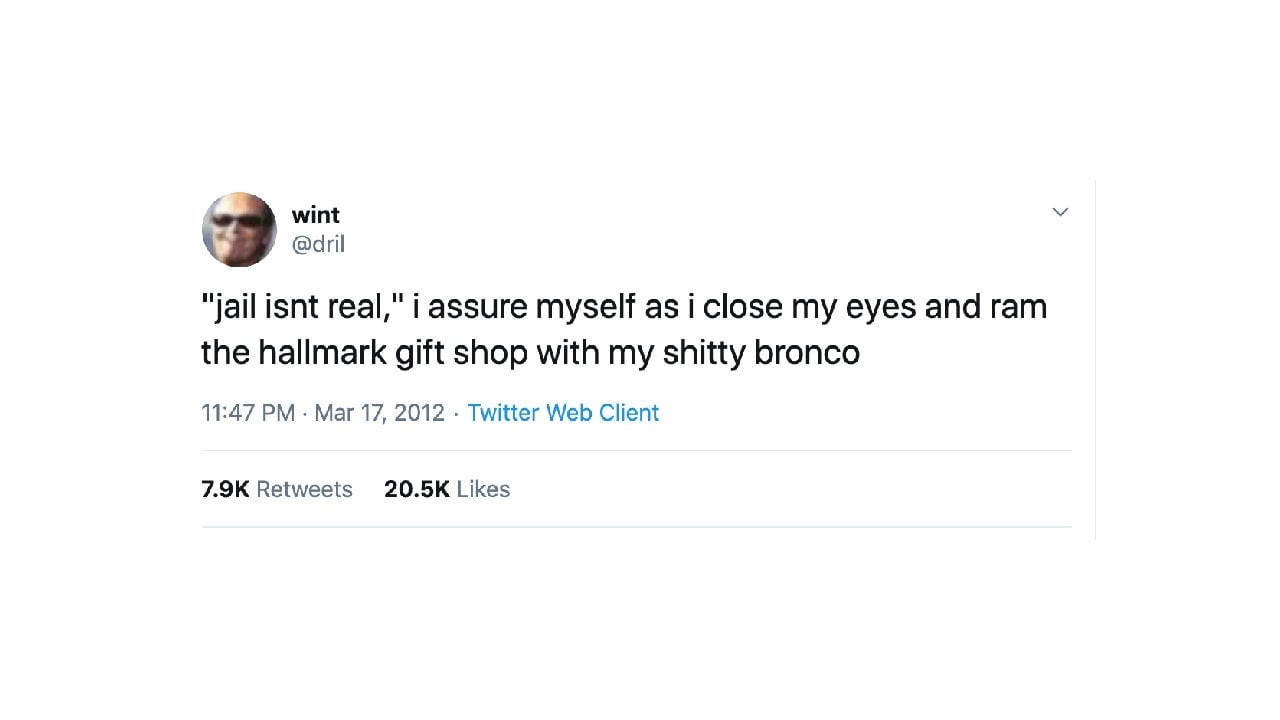Image resolution: width=1280 pixels, height=720 pixels.
Task: Click the word "myself" in the tweet
Action: [x=585, y=307]
